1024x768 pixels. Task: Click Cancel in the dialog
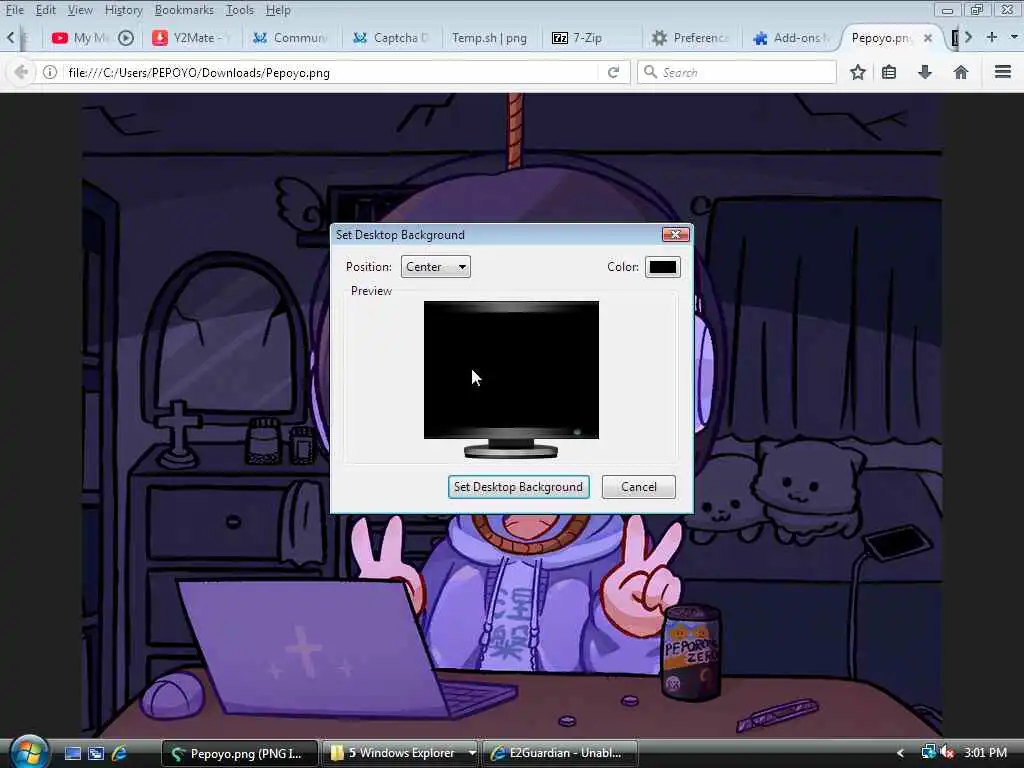tap(639, 487)
